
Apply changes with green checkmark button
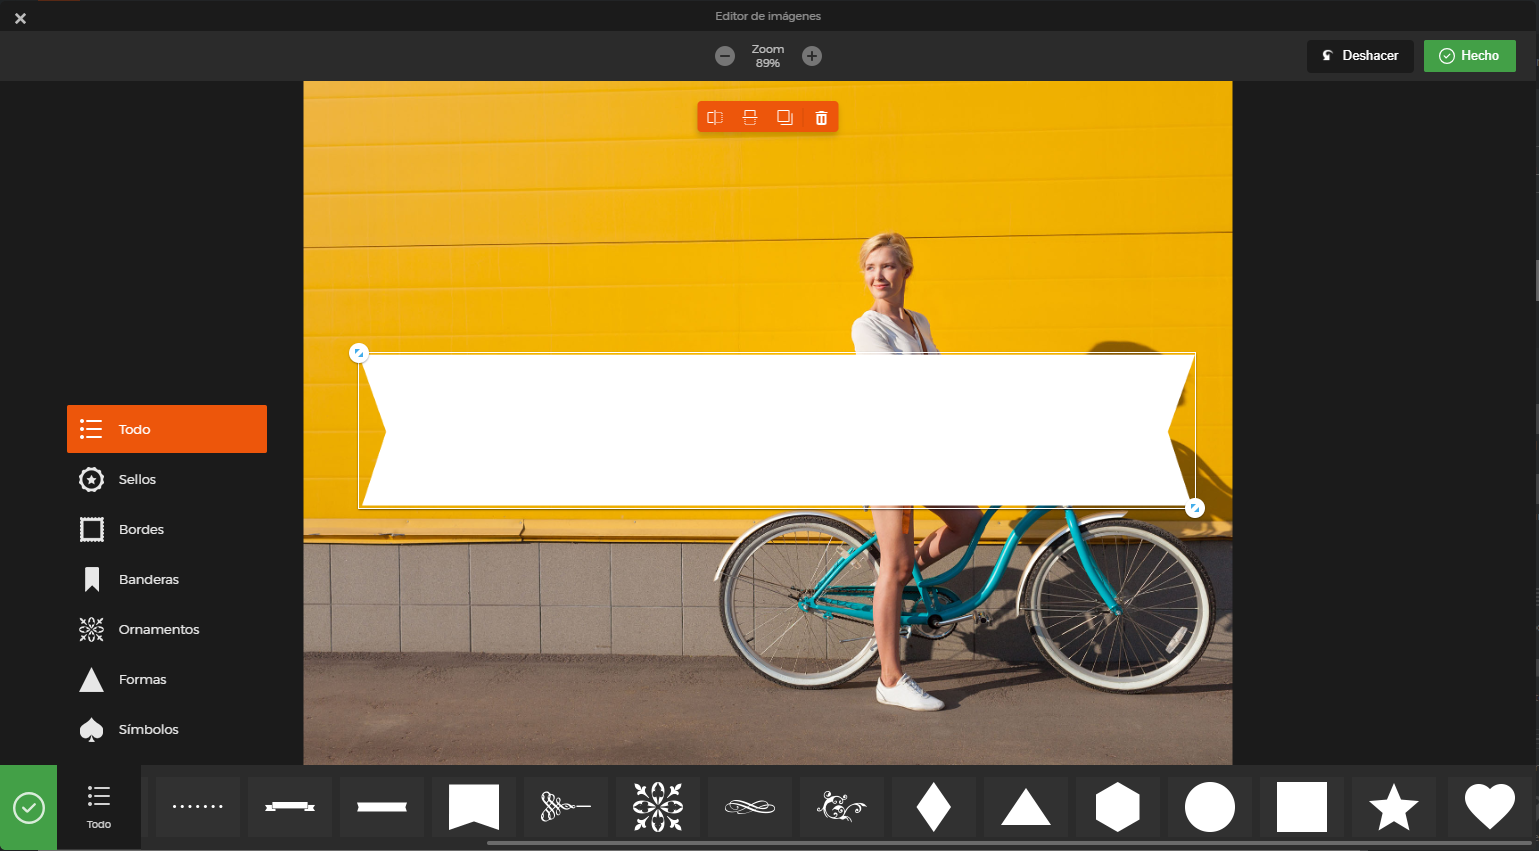(28, 807)
